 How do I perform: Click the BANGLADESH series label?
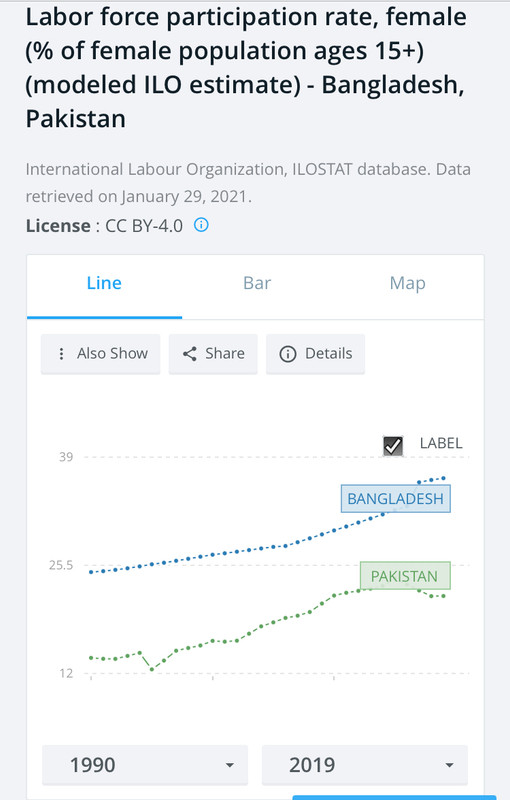[396, 498]
